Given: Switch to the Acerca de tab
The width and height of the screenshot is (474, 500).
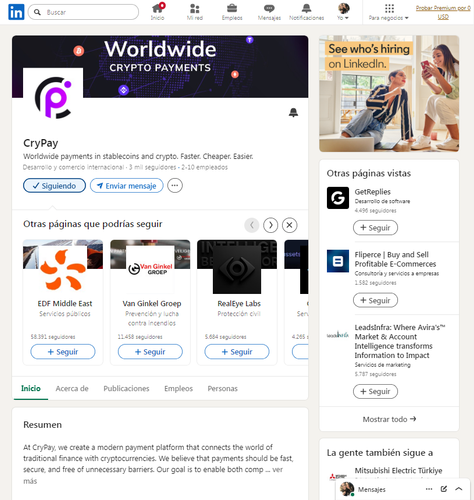Looking at the screenshot, I should (72, 389).
